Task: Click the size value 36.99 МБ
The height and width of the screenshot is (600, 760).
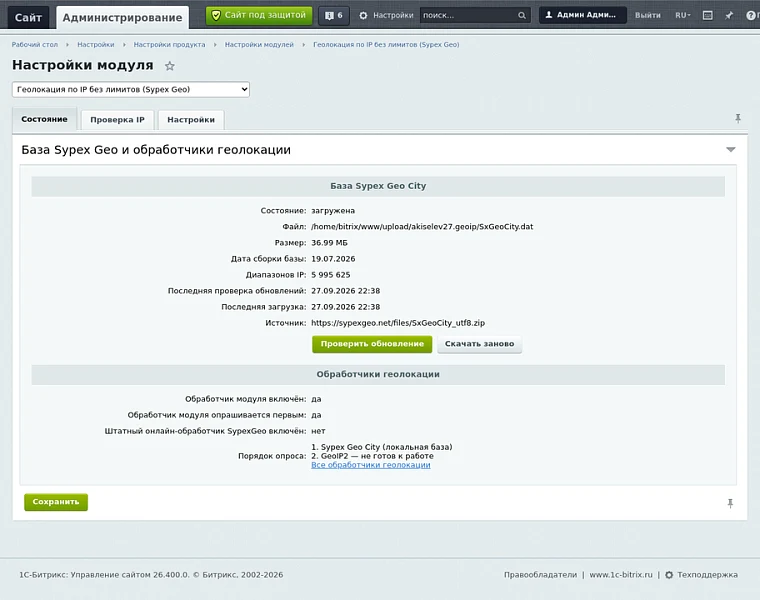Action: [329, 243]
